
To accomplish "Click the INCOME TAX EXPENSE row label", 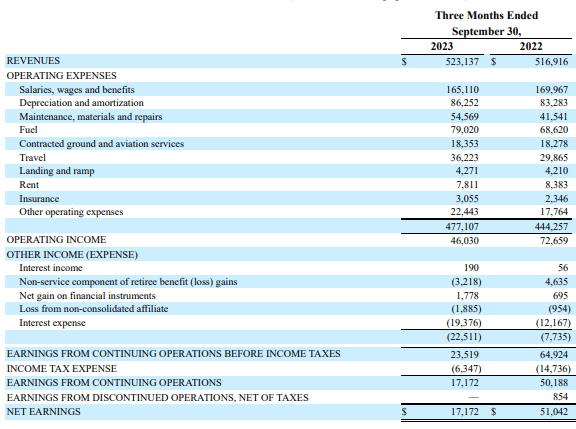I will coord(62,369).
